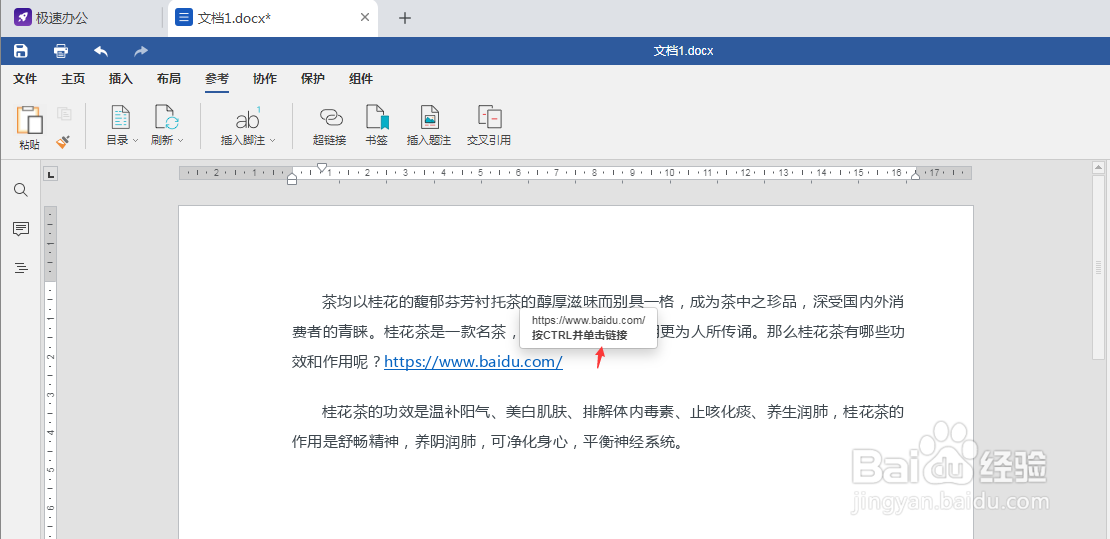Insert a Hyperlink (超链接)
Image resolution: width=1110 pixels, height=539 pixels.
[330, 125]
